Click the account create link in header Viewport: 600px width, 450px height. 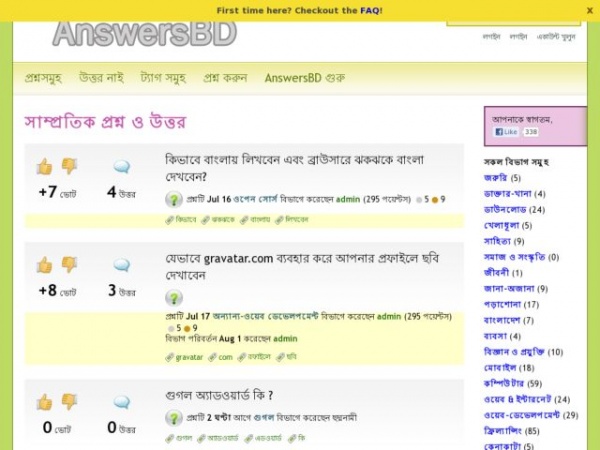556,36
